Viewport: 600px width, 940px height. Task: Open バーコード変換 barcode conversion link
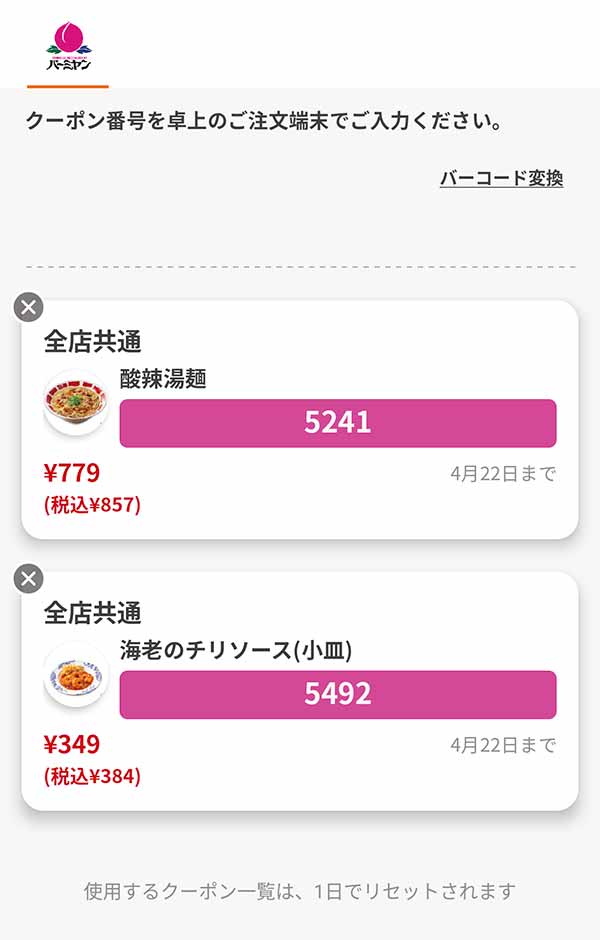[x=502, y=177]
